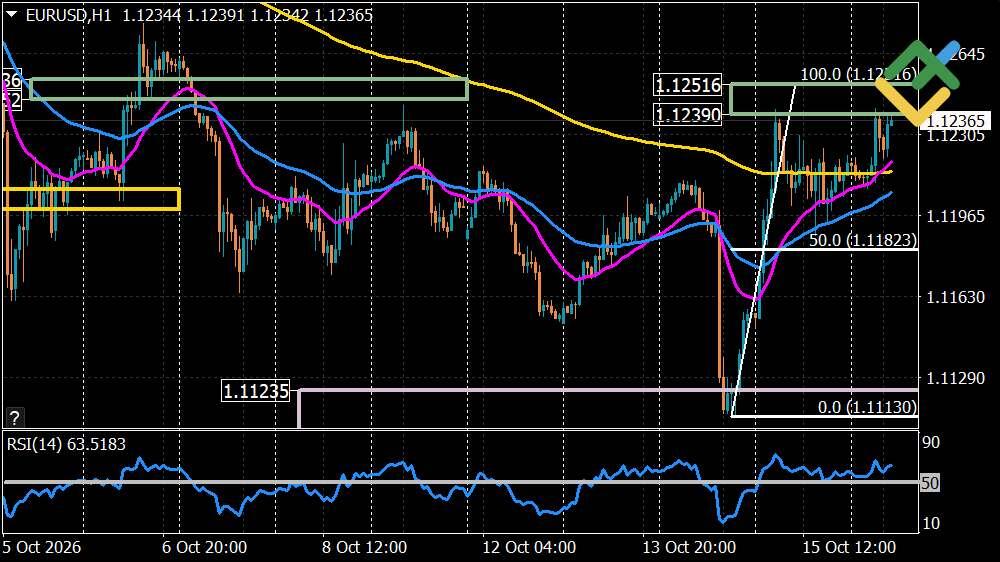The image size is (1000, 562).
Task: Click the 1.11290 price axis value
Action: tap(955, 378)
